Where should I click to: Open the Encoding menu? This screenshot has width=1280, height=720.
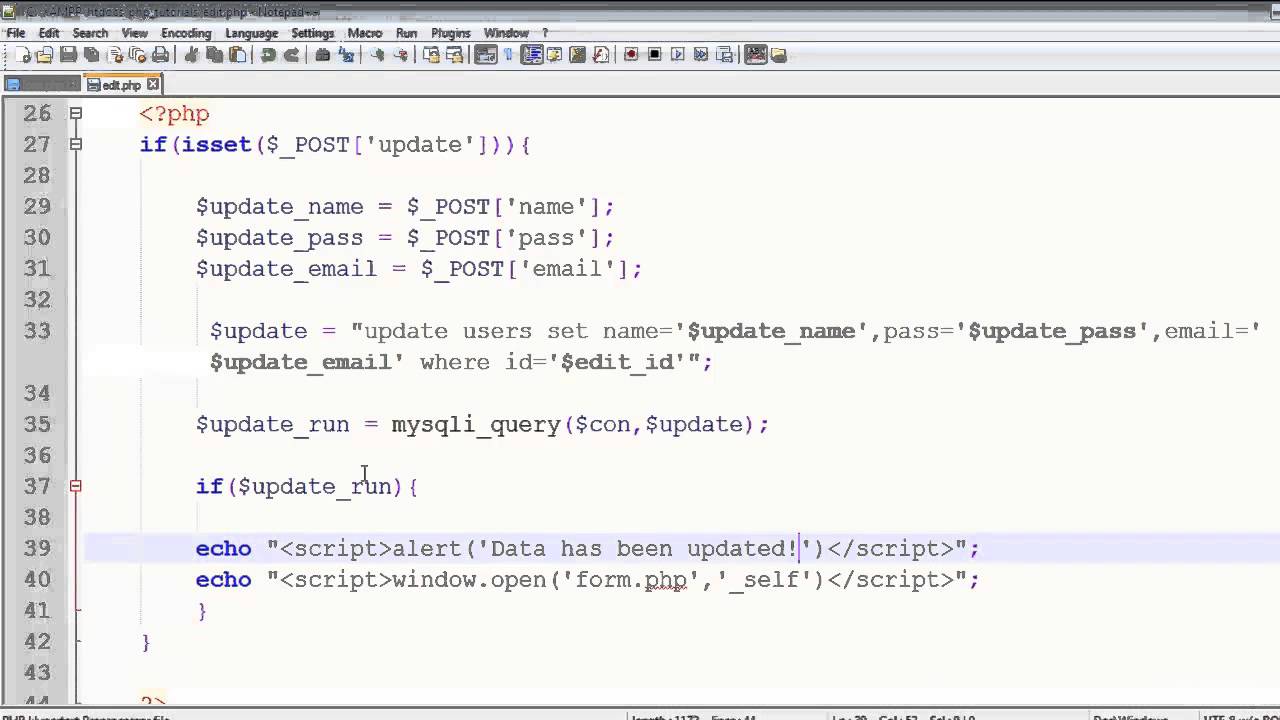click(x=186, y=33)
